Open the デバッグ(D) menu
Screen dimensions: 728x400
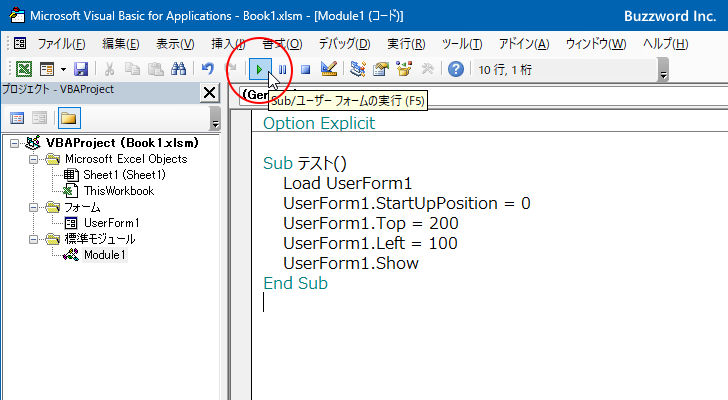(x=344, y=44)
